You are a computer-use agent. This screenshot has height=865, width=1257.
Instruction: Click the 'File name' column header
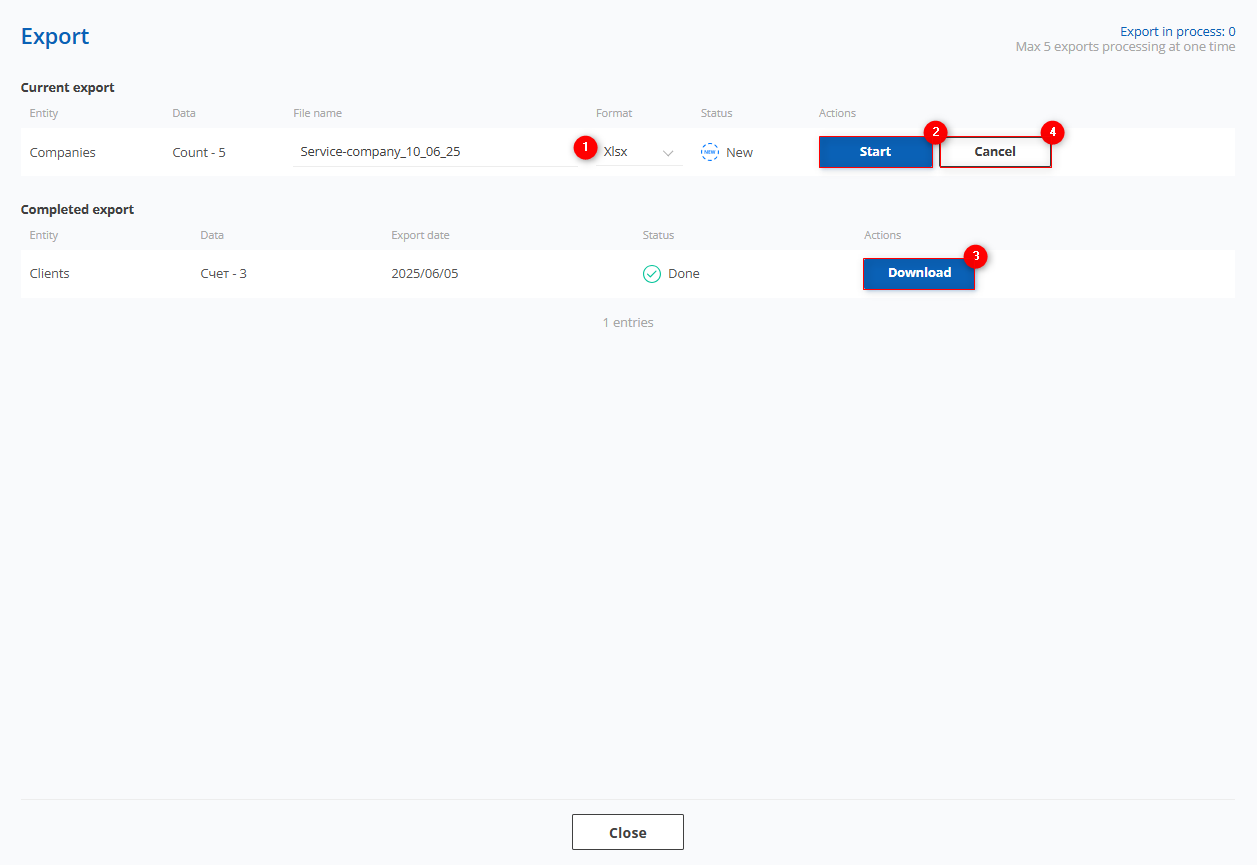click(317, 113)
